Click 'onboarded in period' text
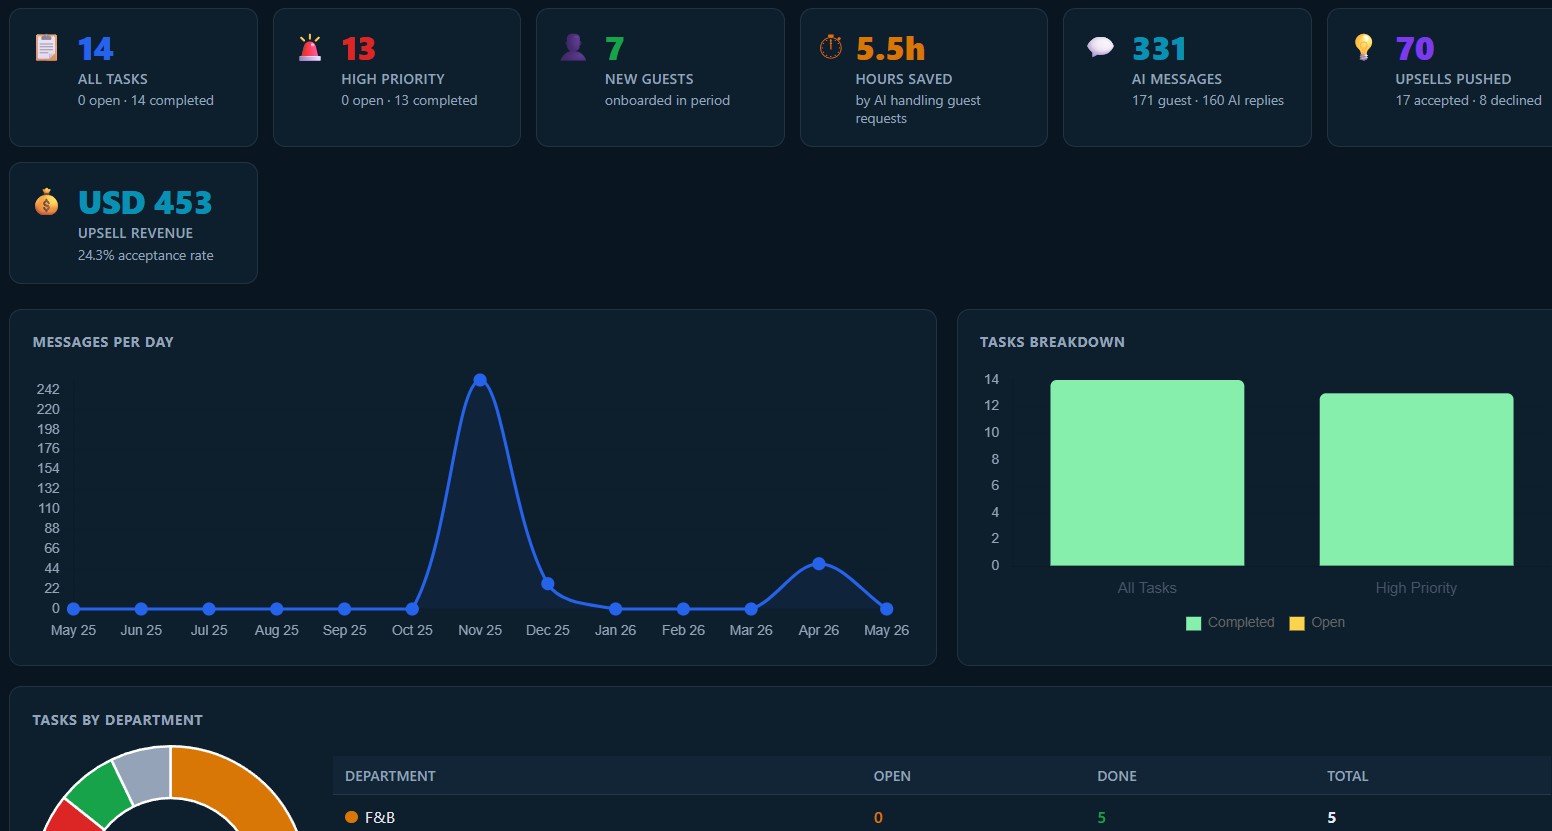This screenshot has width=1552, height=831. click(x=667, y=100)
